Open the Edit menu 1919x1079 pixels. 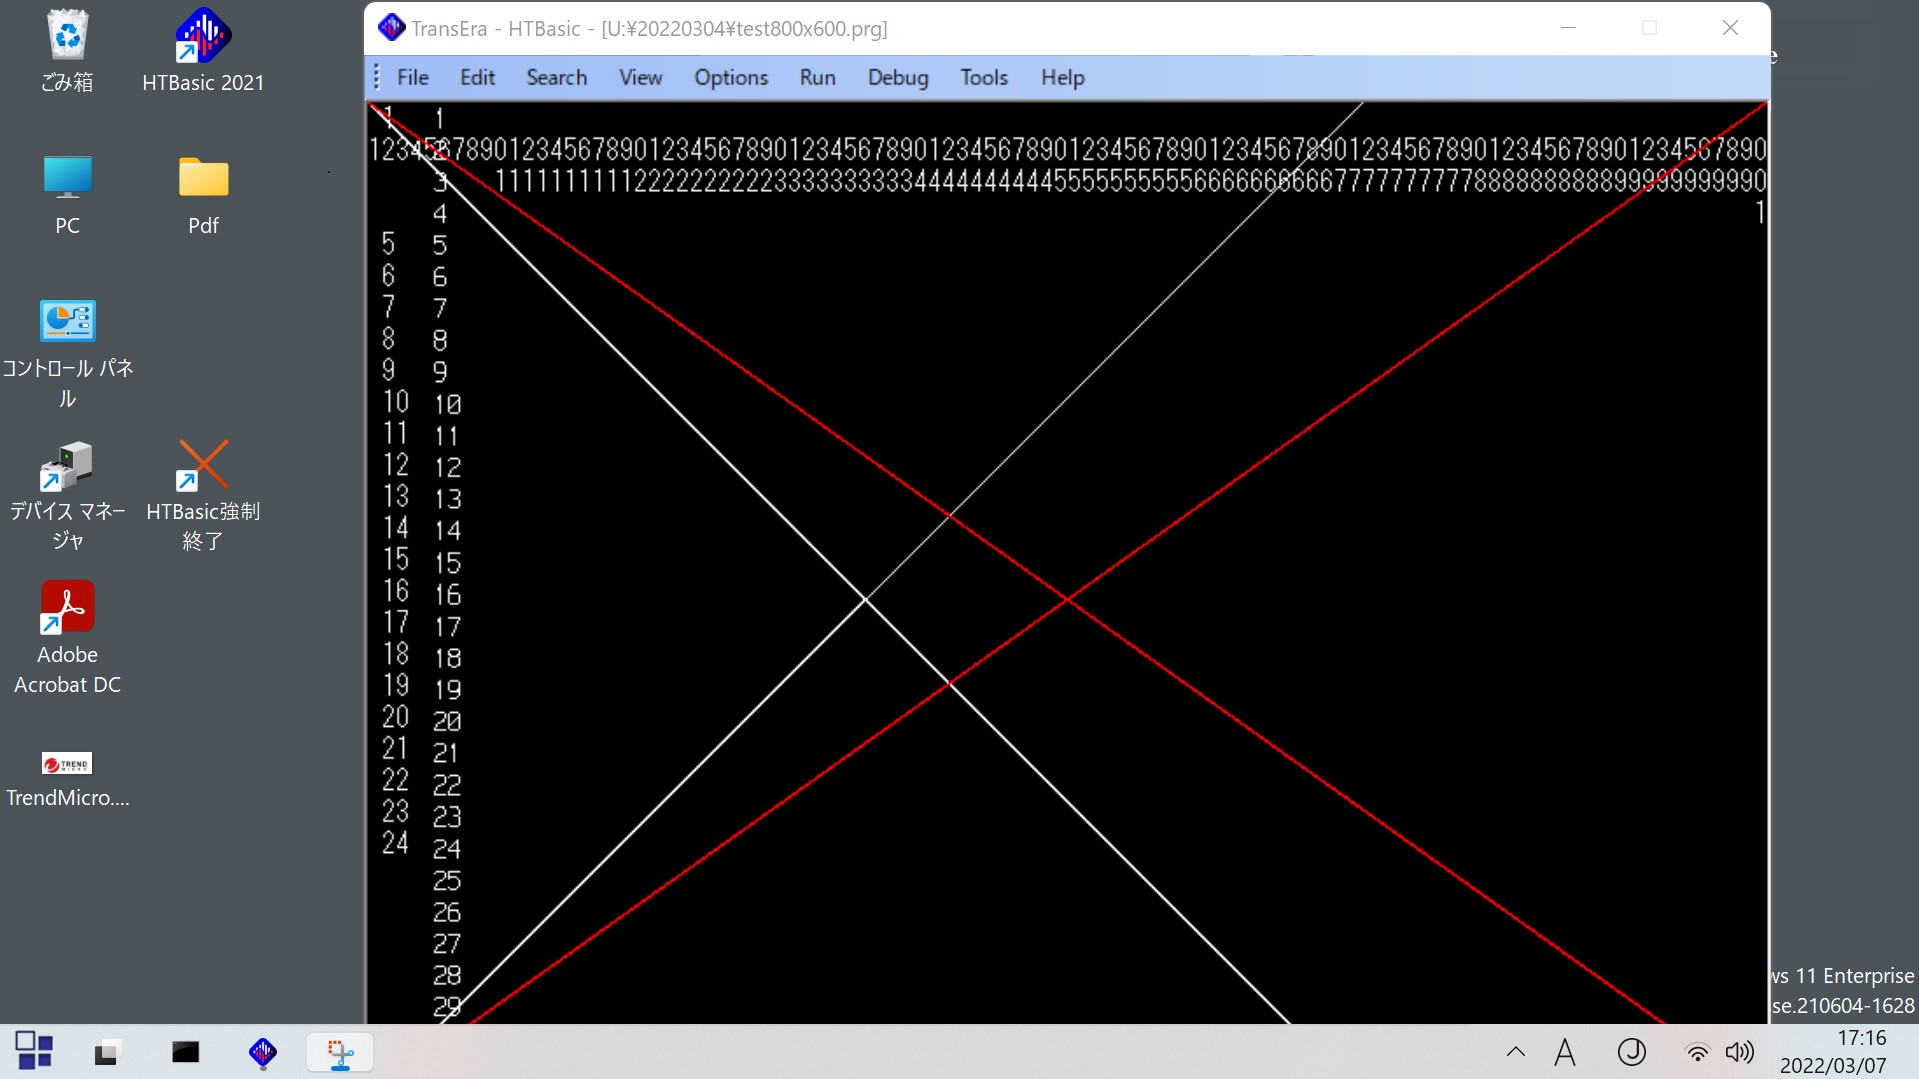477,78
